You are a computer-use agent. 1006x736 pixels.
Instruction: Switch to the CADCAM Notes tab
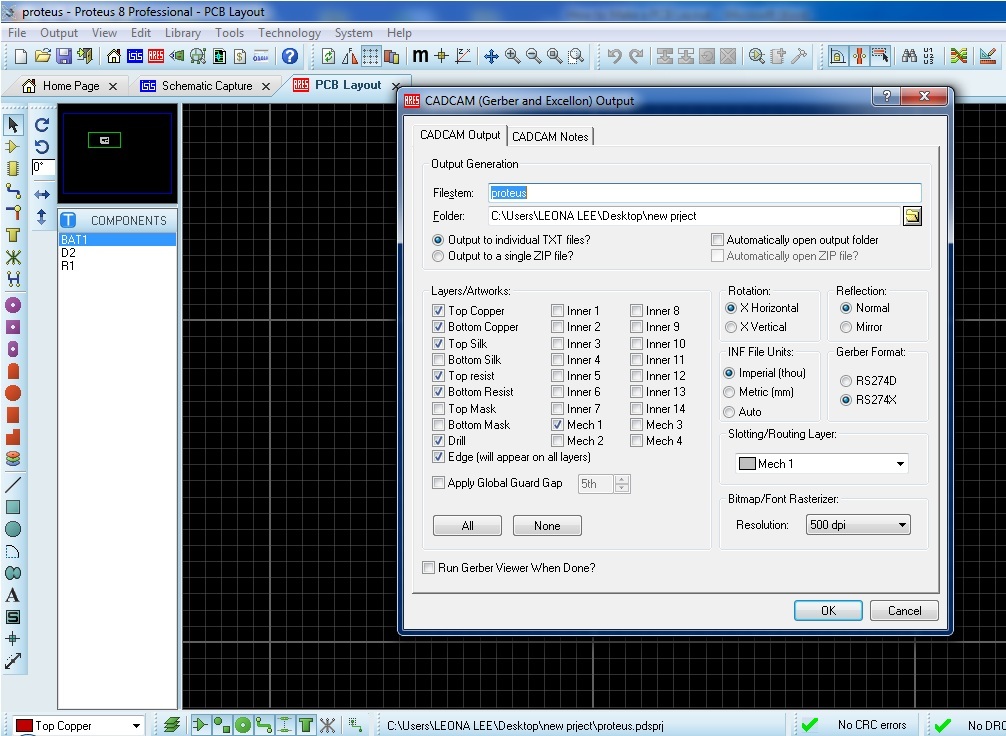(550, 136)
